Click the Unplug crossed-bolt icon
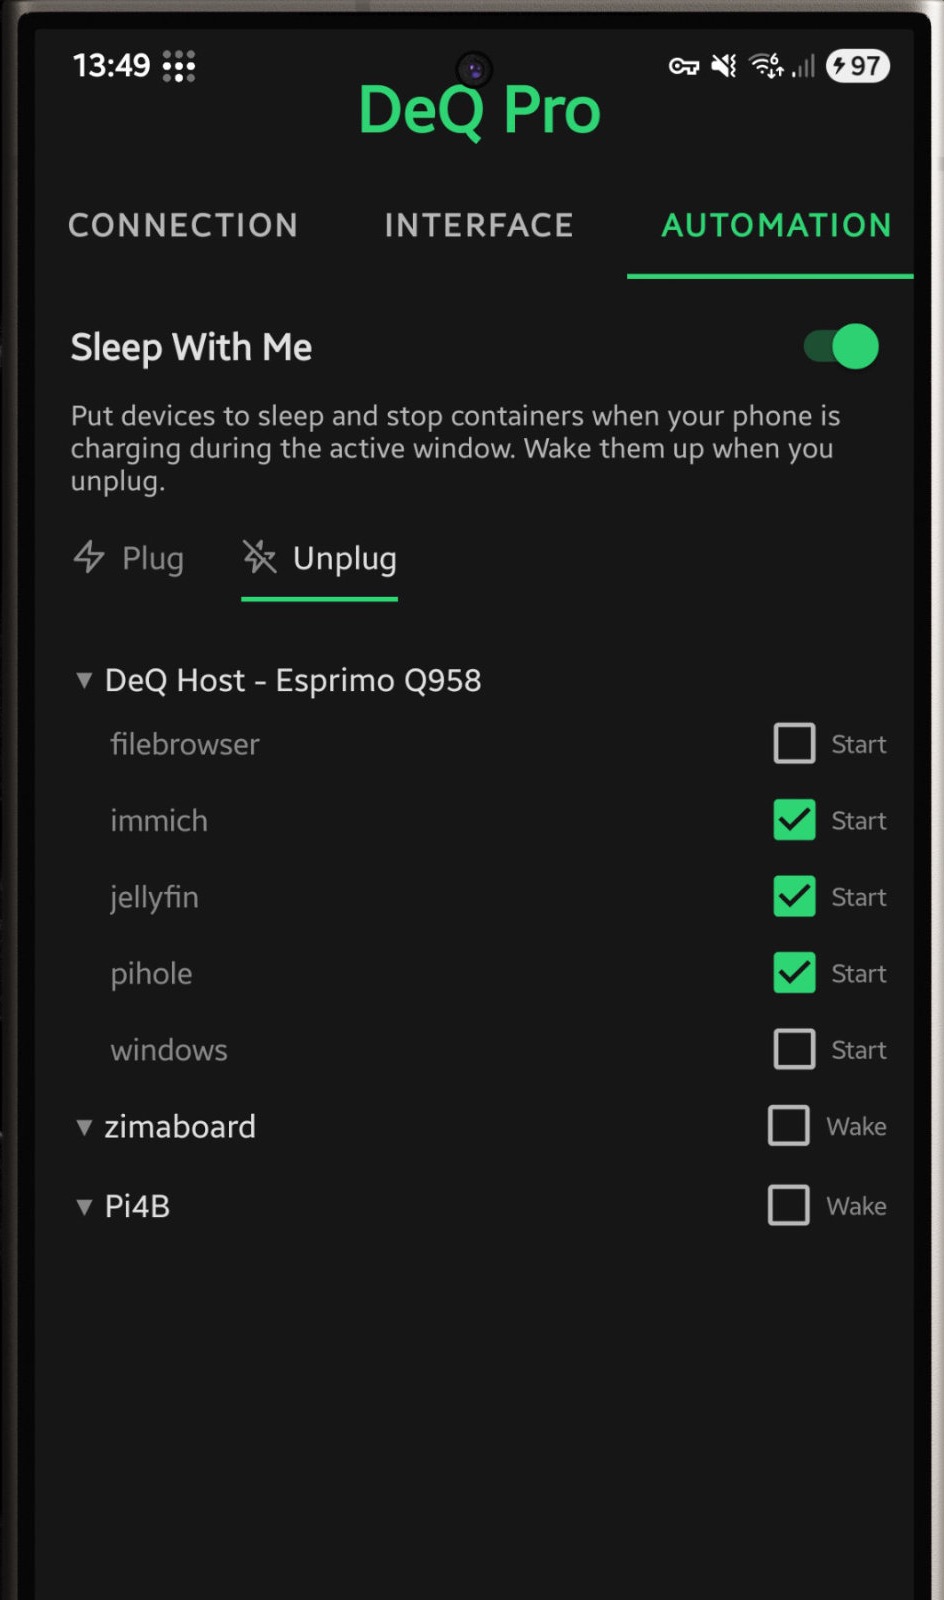 point(260,557)
